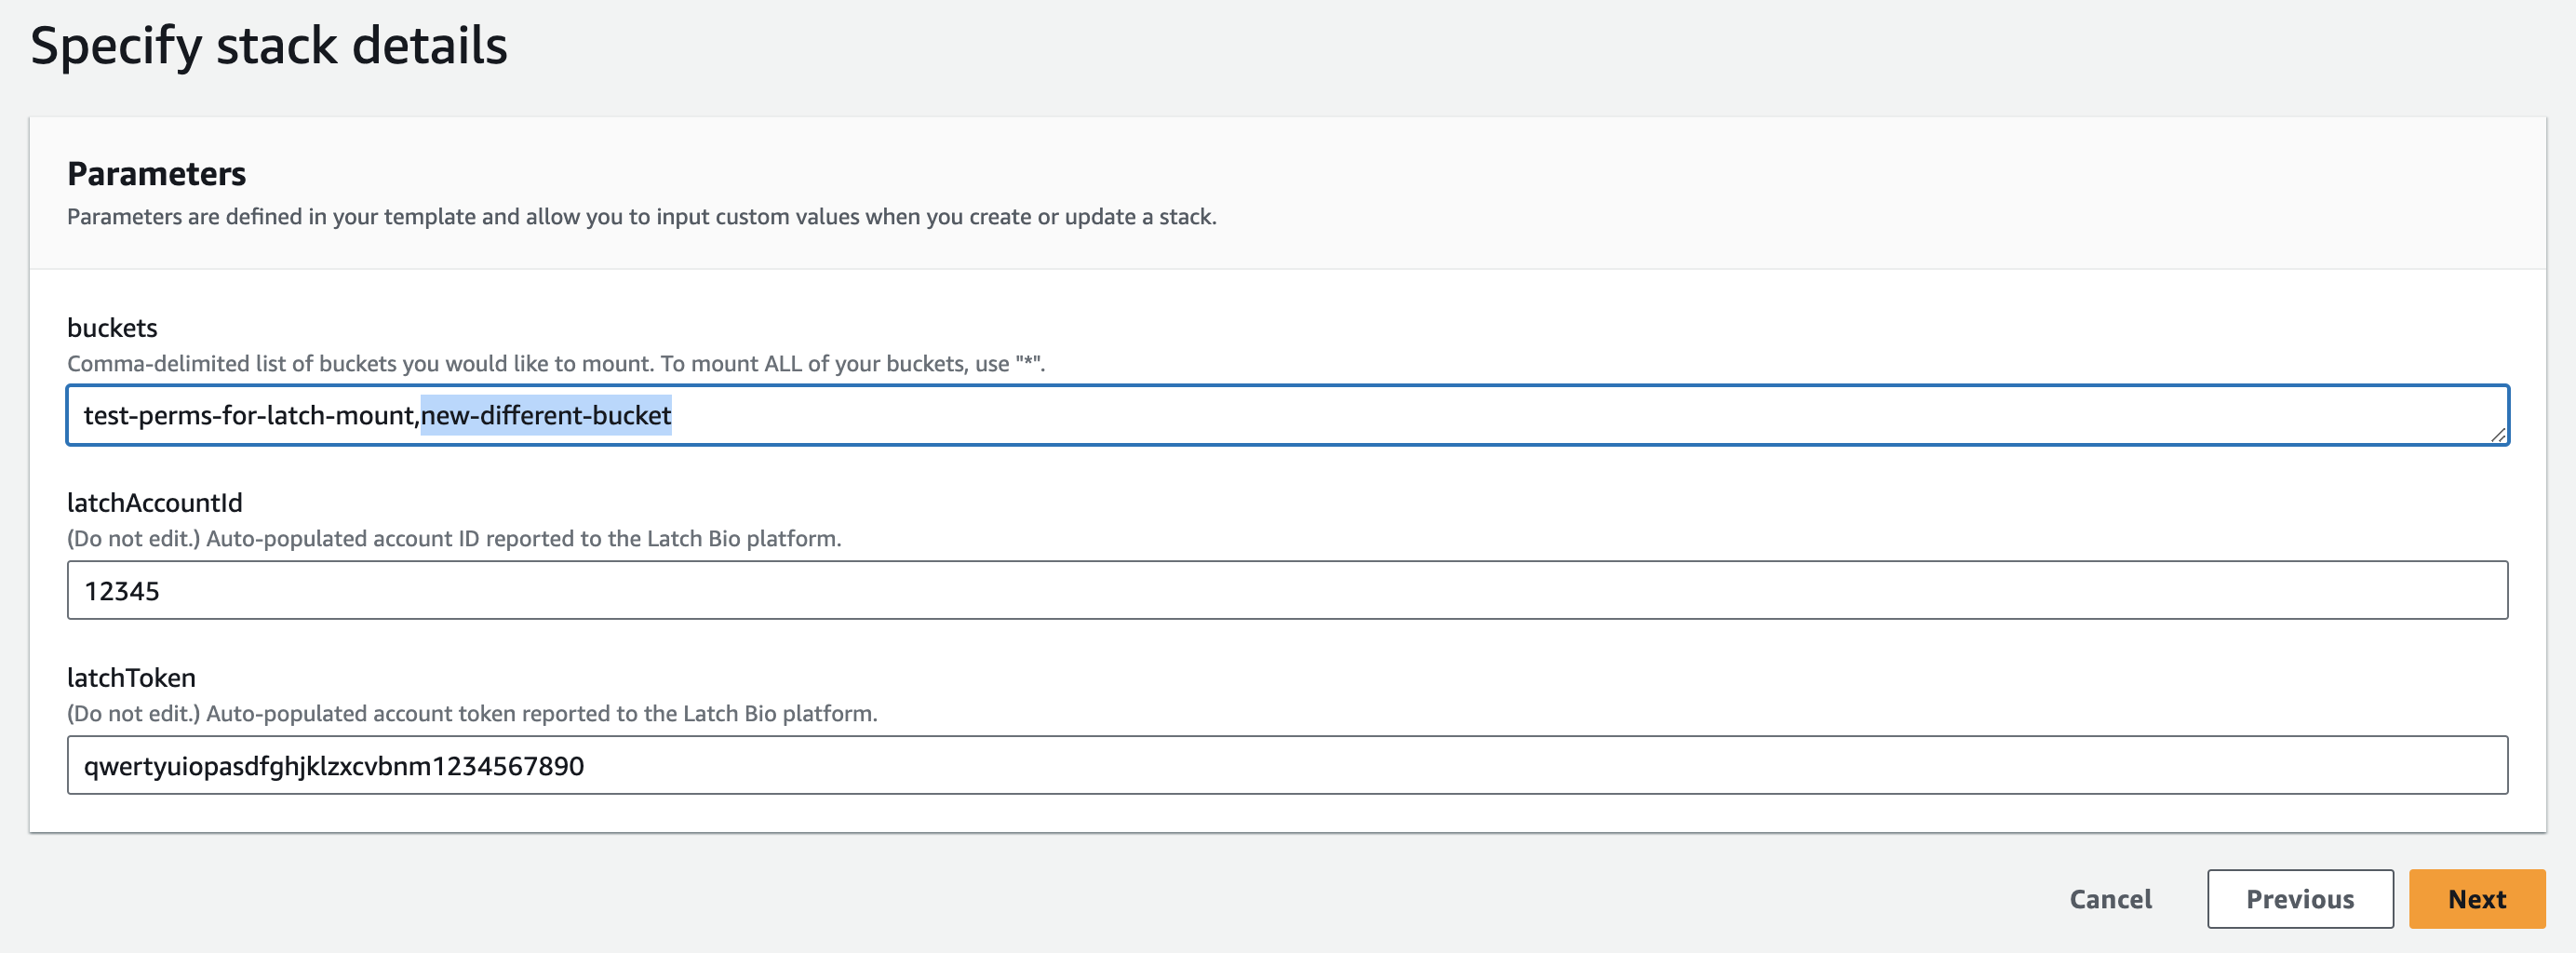The image size is (2576, 953).
Task: Click into the latchToken field
Action: [x=1287, y=765]
